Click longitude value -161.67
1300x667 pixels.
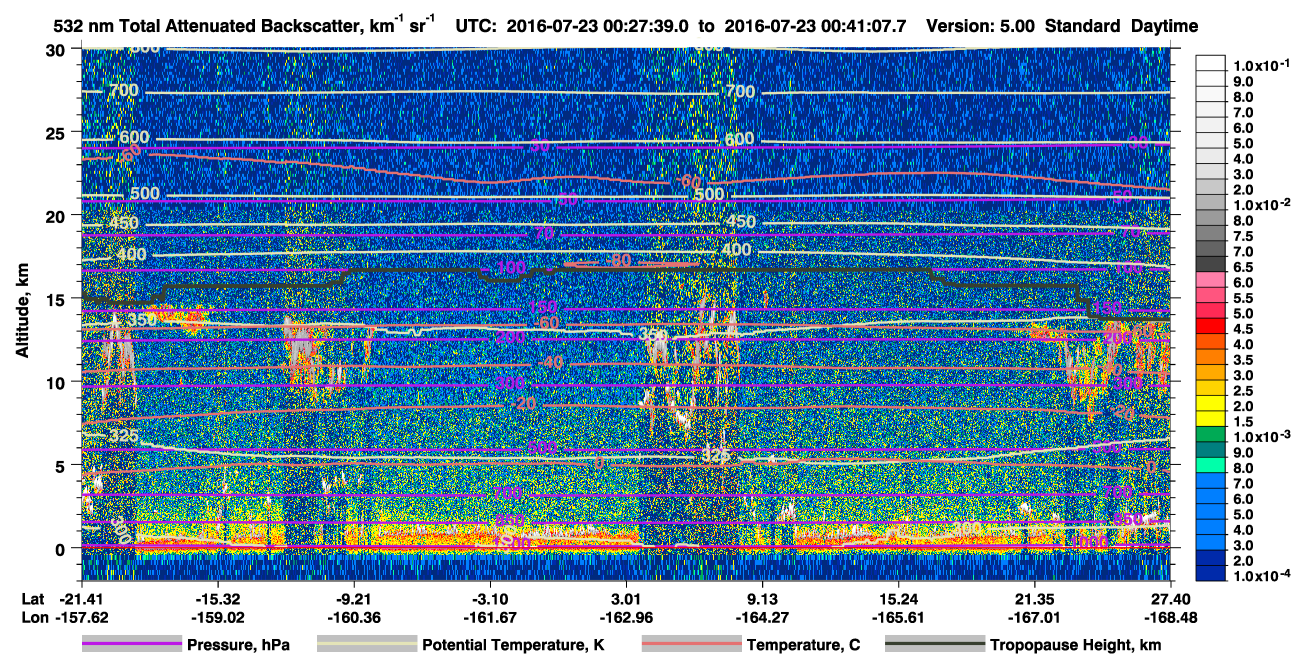coord(490,617)
